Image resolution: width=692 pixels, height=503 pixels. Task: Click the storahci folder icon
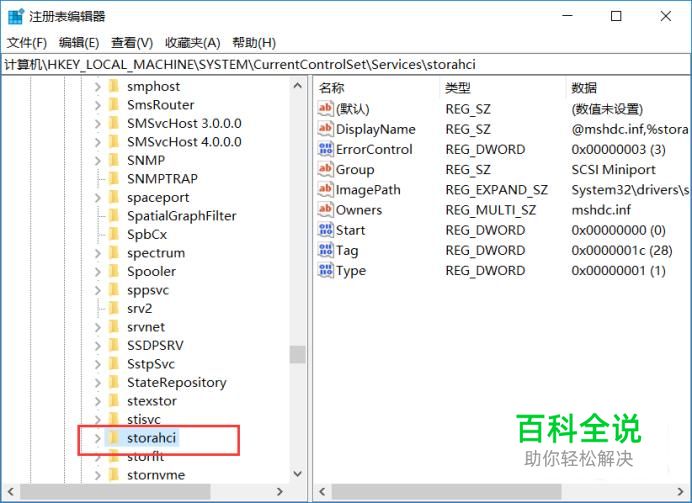pos(114,438)
